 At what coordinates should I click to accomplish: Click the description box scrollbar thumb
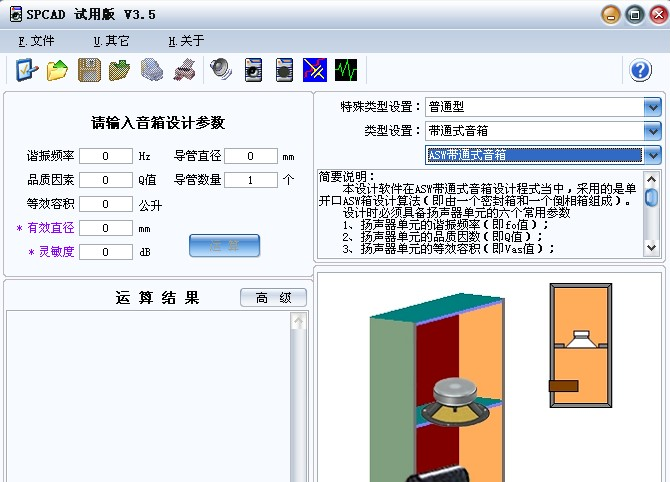[x=651, y=198]
